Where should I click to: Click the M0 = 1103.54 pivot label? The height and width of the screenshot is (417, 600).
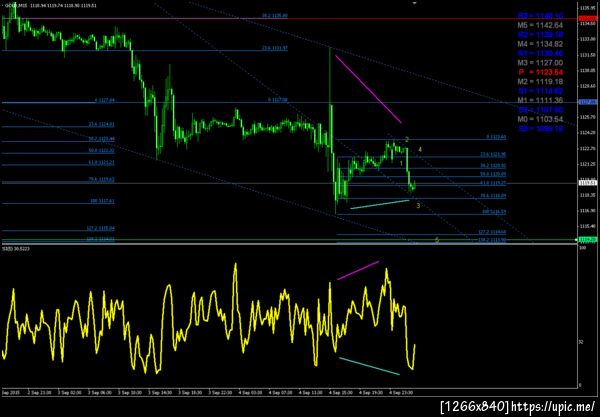point(540,119)
